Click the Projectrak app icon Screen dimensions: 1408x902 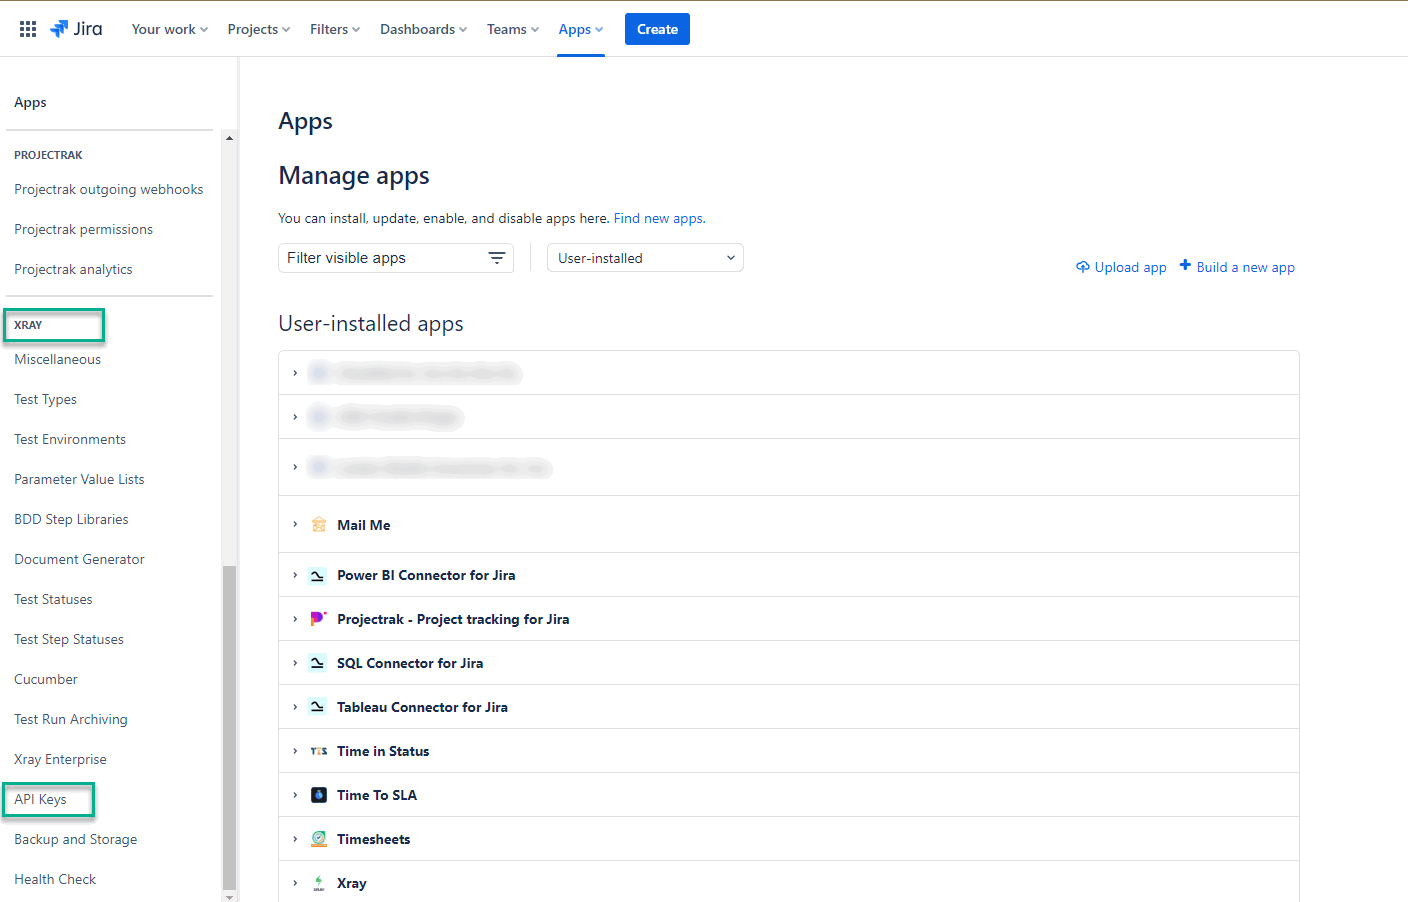pos(318,618)
